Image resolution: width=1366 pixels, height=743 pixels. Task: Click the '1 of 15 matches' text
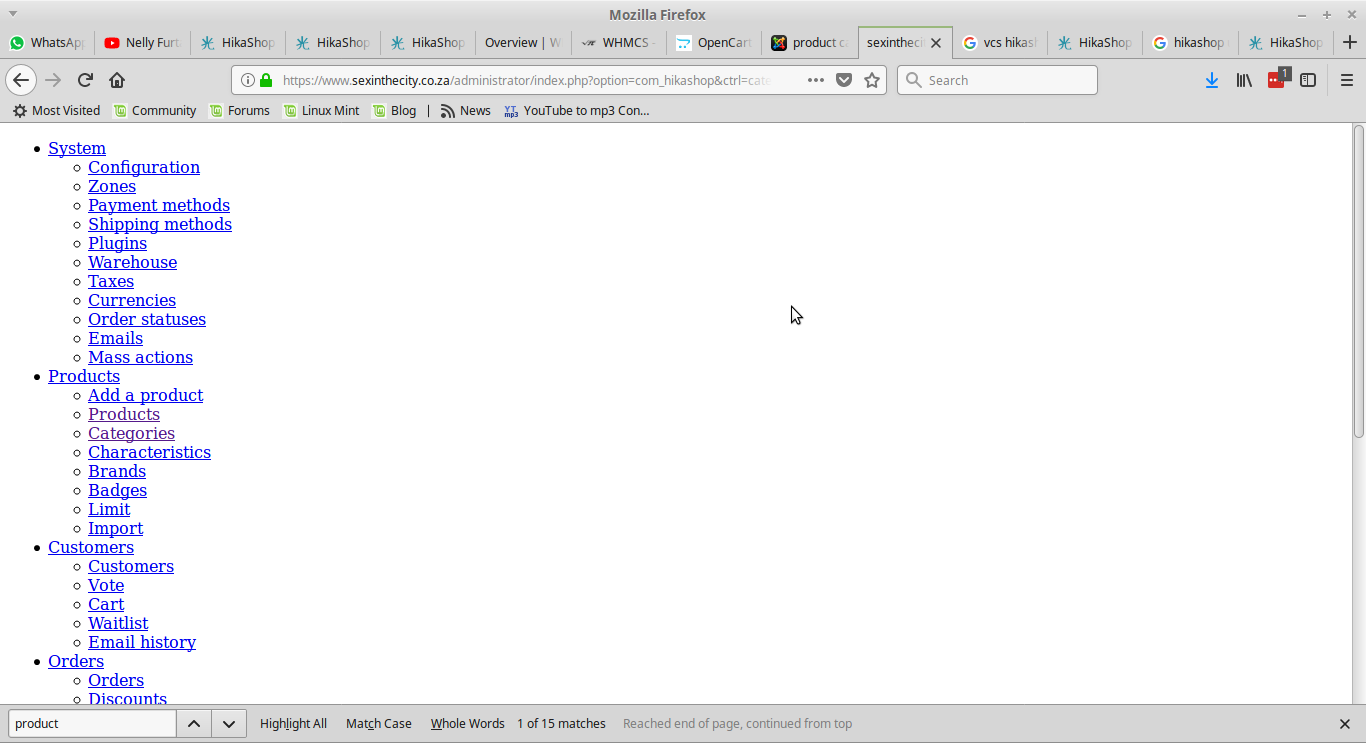tap(561, 723)
